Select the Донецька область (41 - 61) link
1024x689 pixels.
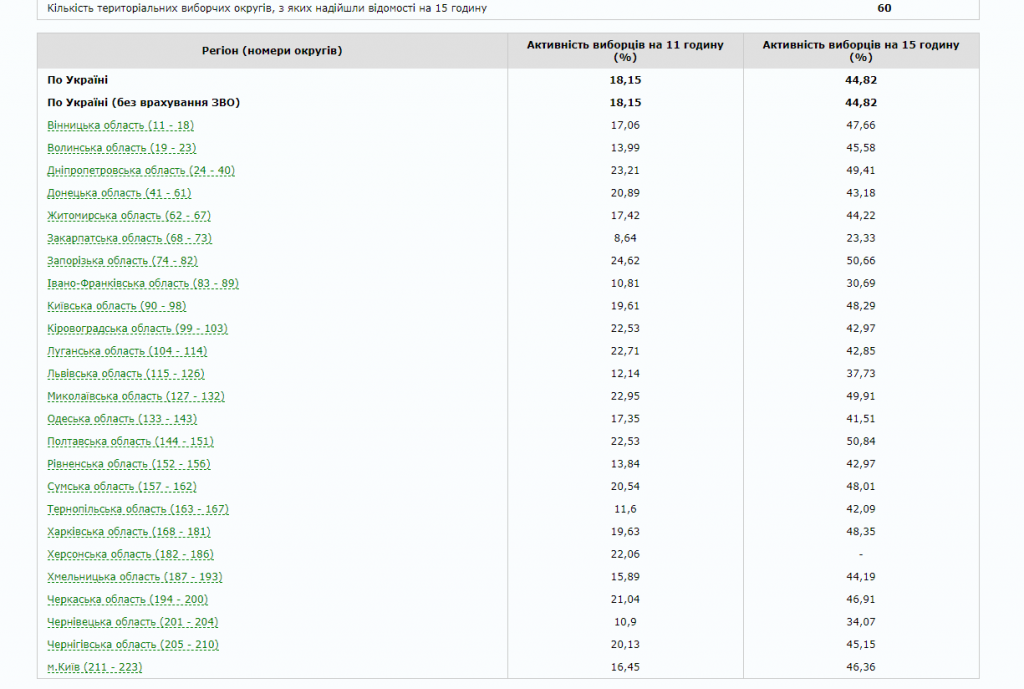(119, 193)
